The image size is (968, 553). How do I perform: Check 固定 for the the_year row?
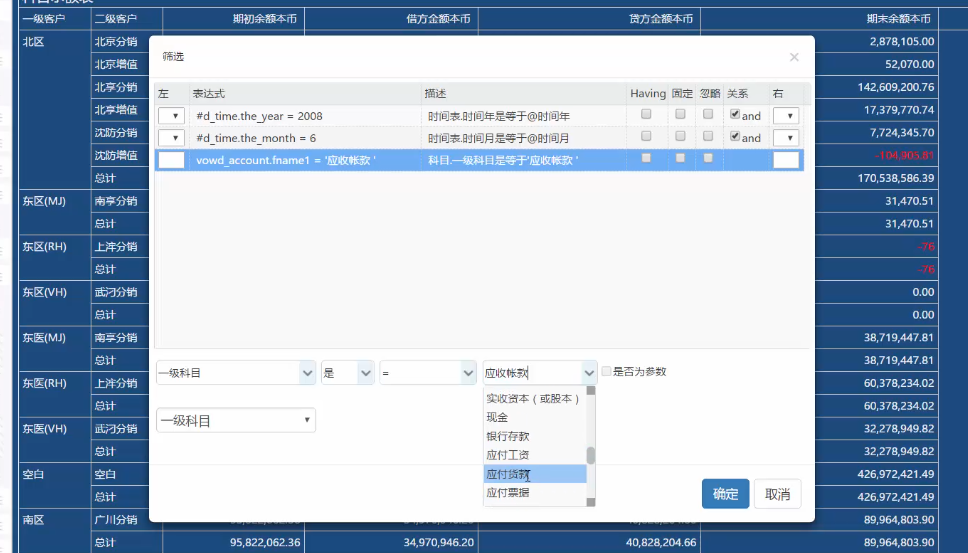pos(681,115)
